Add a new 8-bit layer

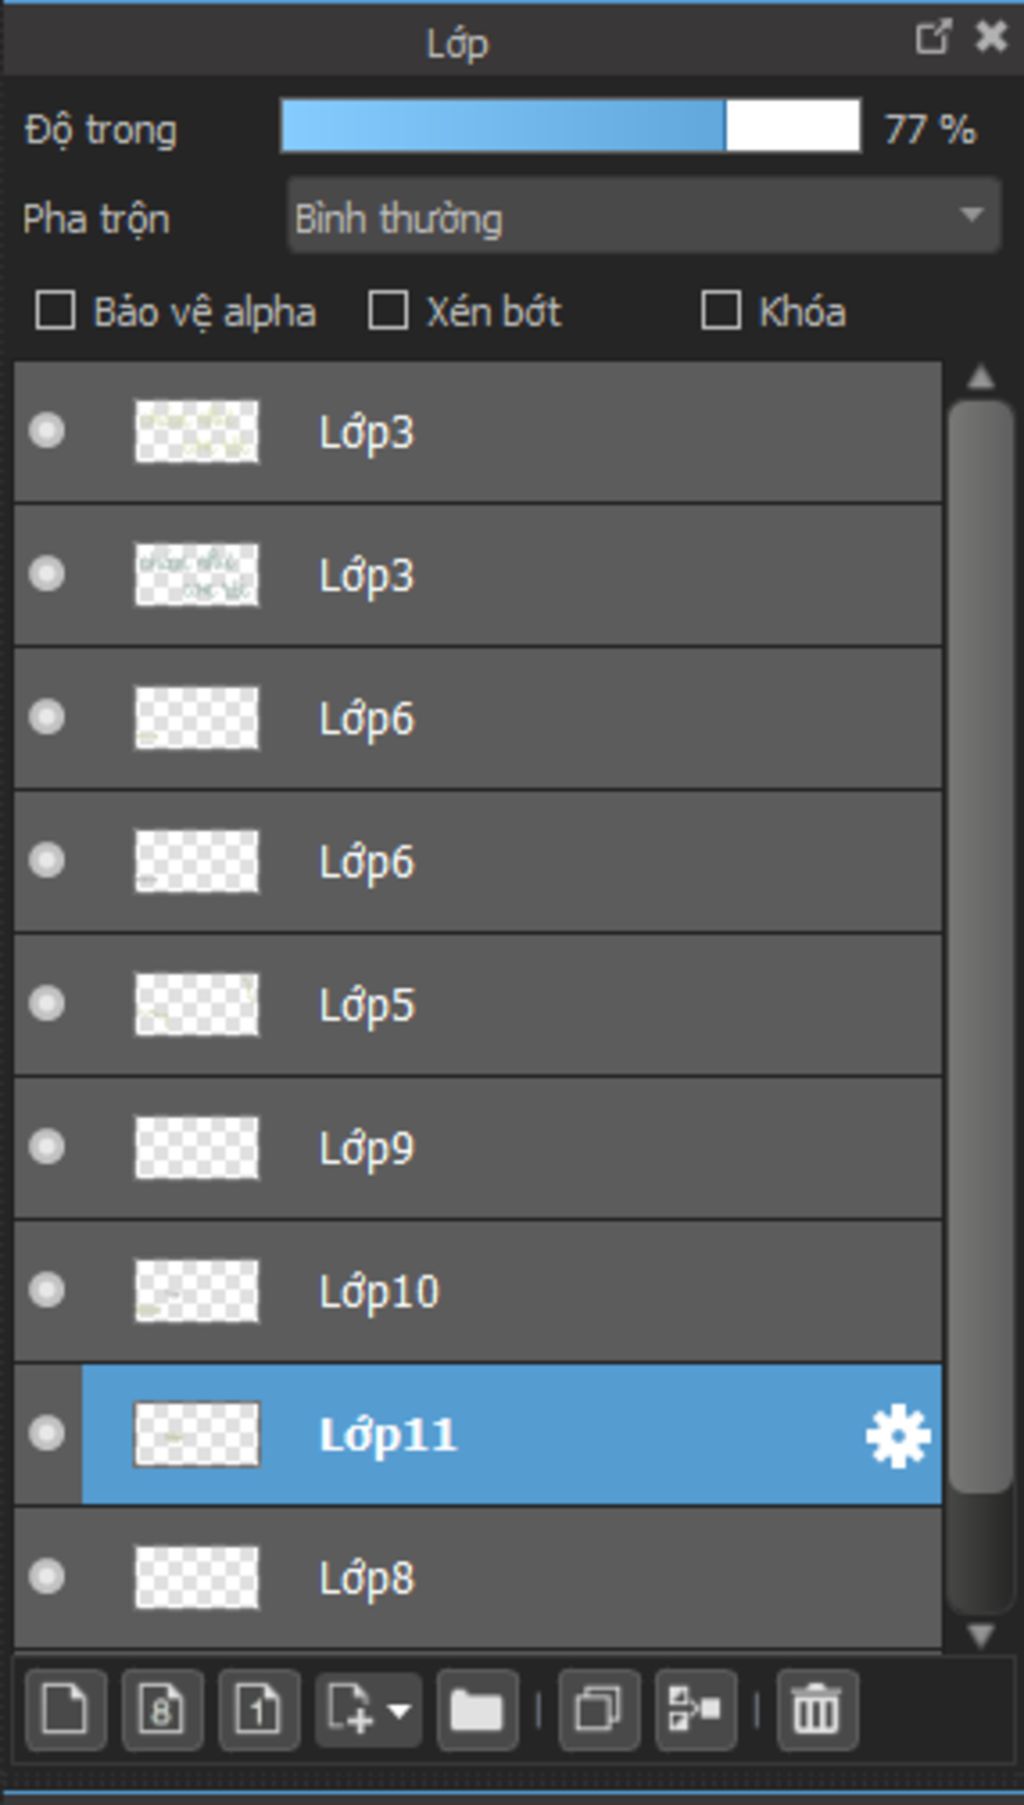[162, 1710]
